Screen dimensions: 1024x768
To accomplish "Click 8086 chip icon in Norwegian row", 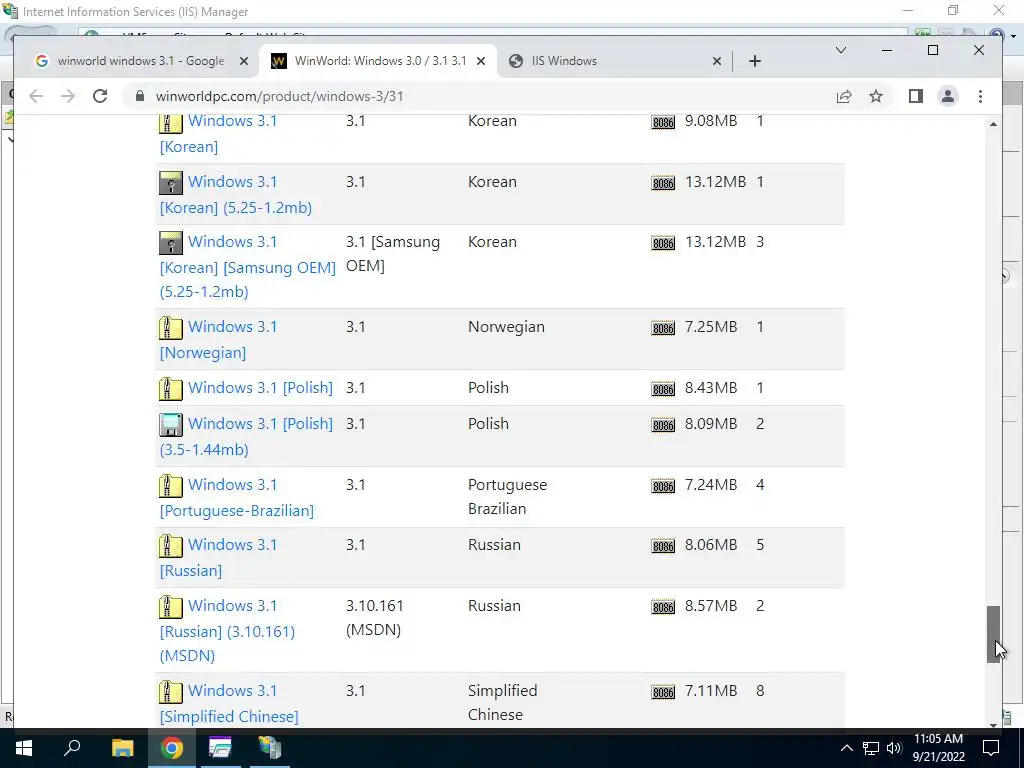I will coord(663,328).
